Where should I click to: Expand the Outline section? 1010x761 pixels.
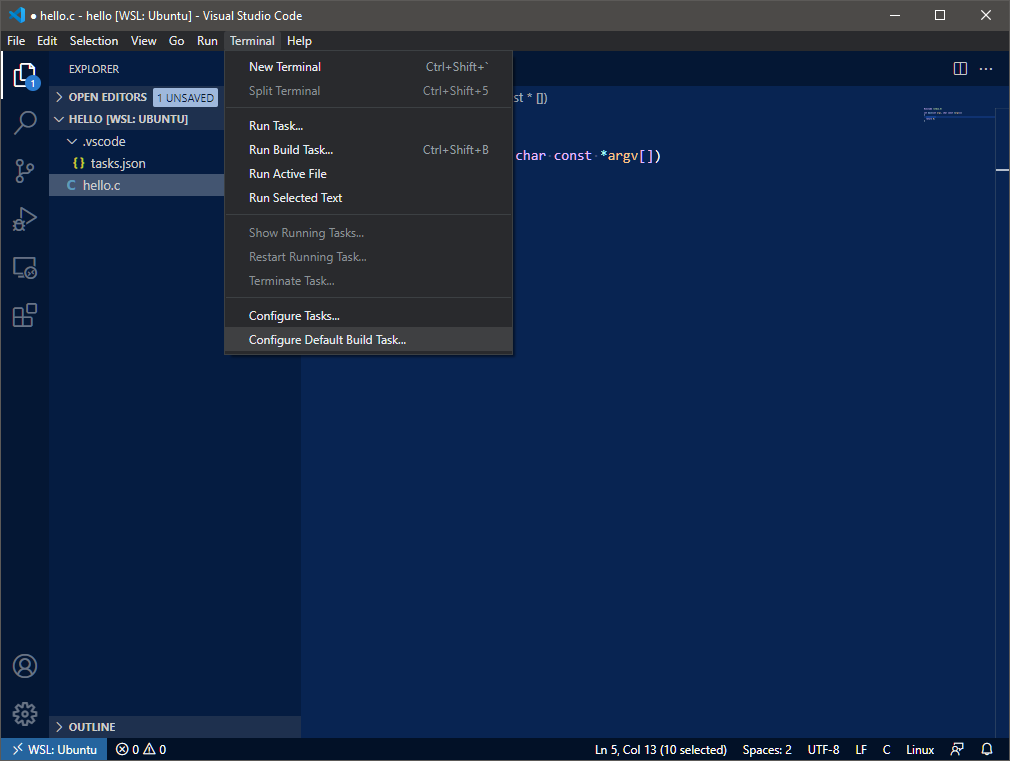coord(59,727)
